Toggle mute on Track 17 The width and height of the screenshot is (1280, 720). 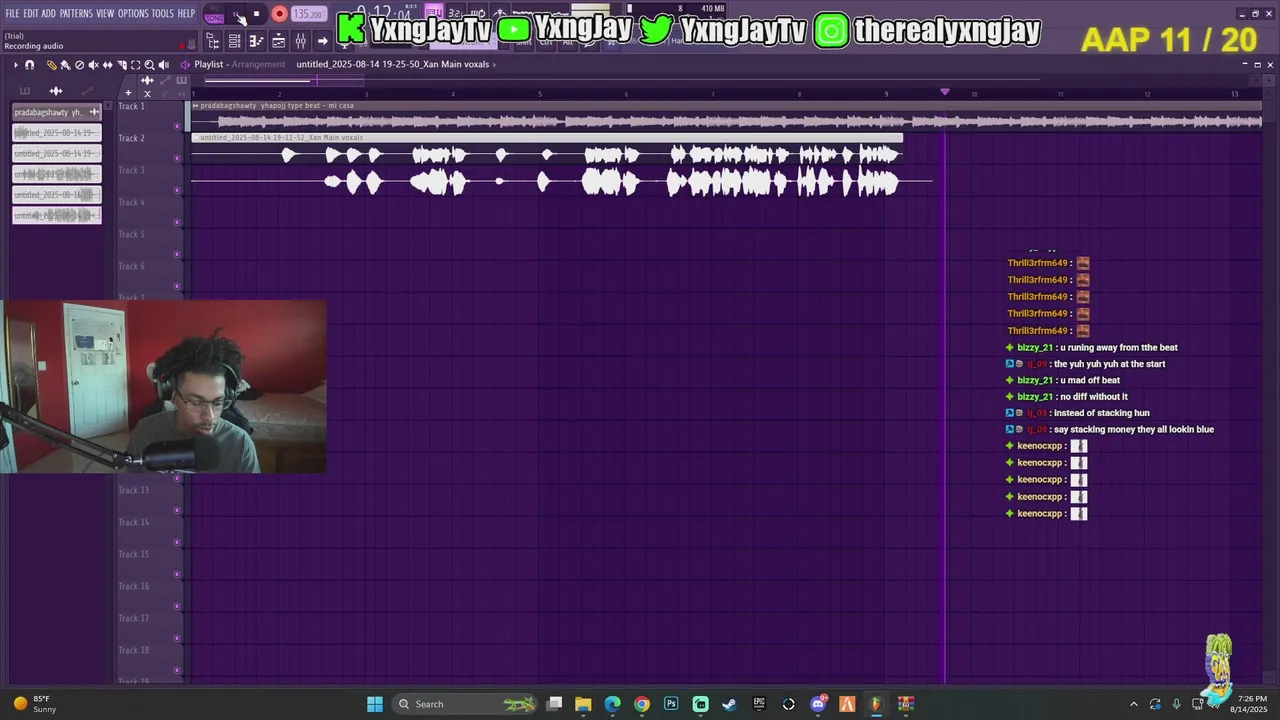(x=178, y=638)
